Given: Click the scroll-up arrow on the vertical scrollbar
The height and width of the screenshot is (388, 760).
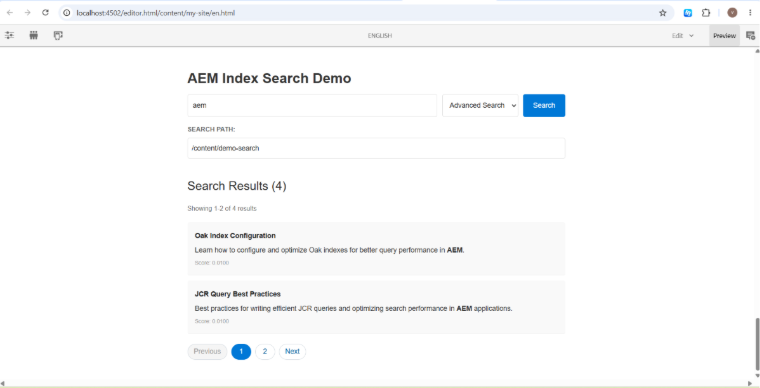Looking at the screenshot, I should [757, 50].
